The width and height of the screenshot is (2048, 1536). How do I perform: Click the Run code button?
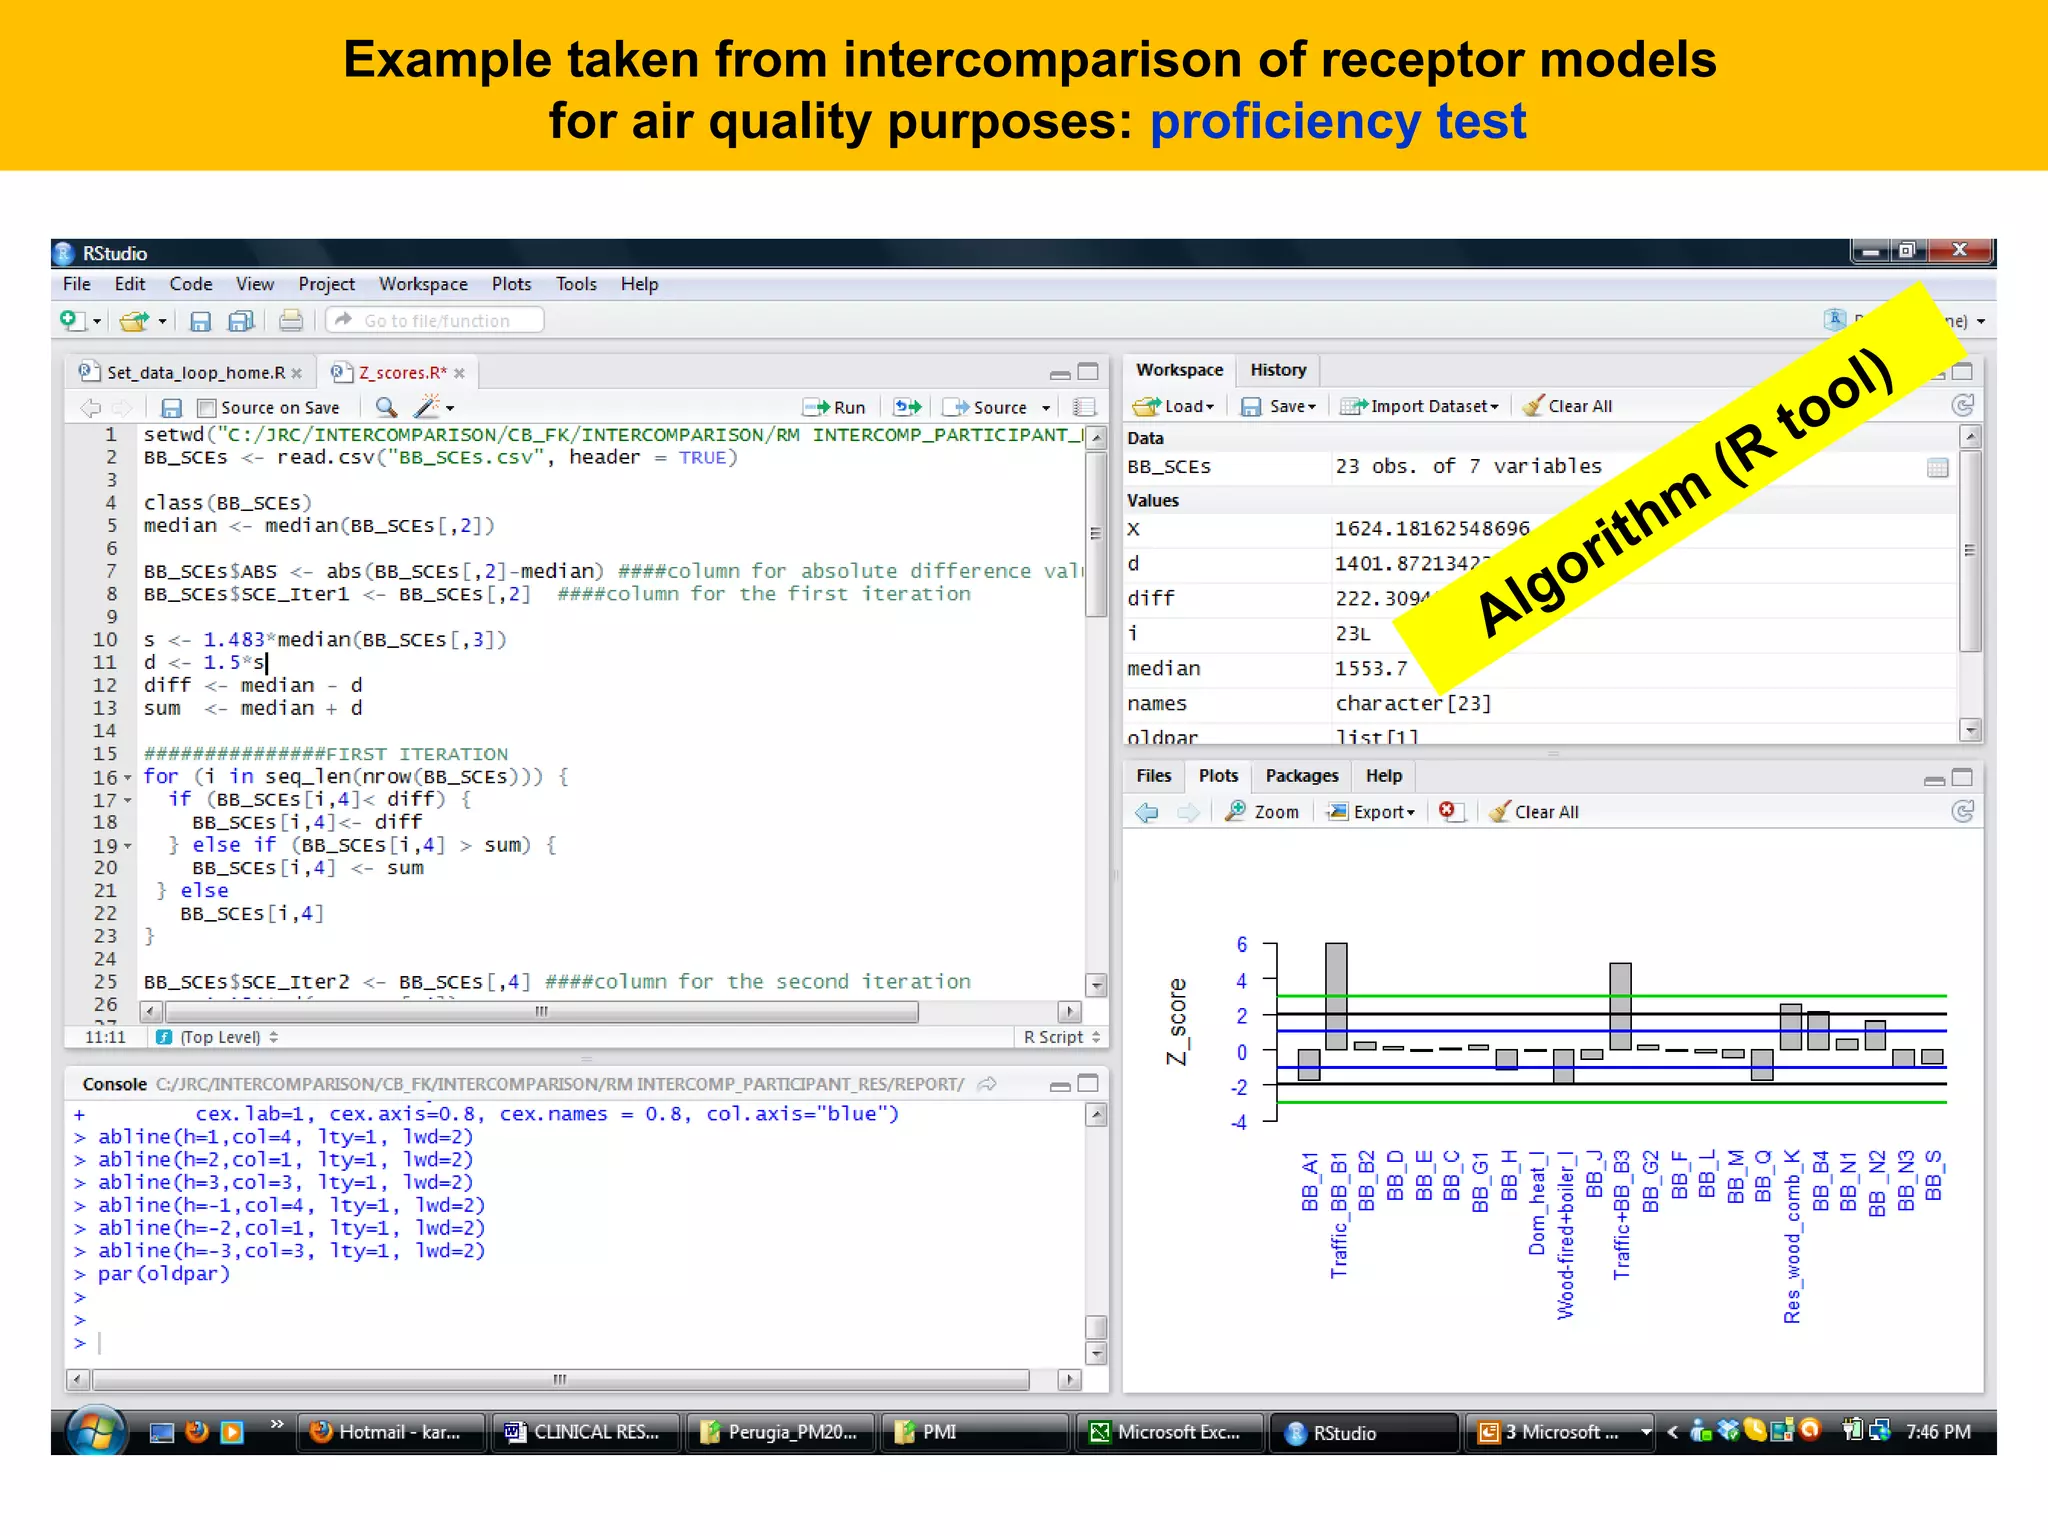[x=835, y=407]
